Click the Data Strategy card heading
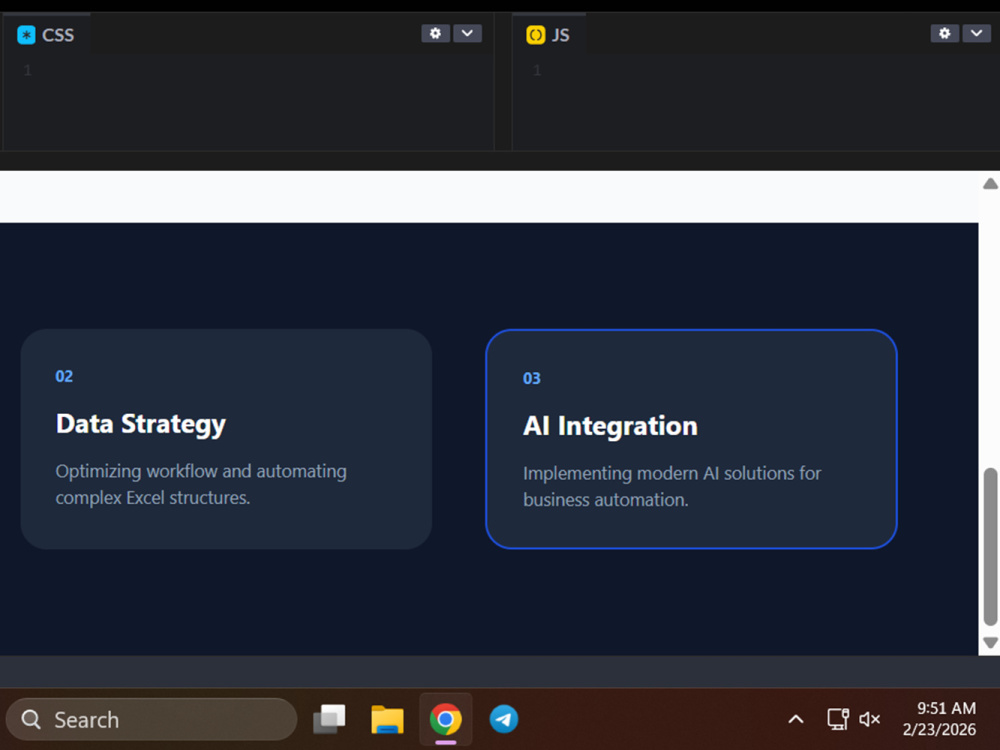1000x750 pixels. 141,424
